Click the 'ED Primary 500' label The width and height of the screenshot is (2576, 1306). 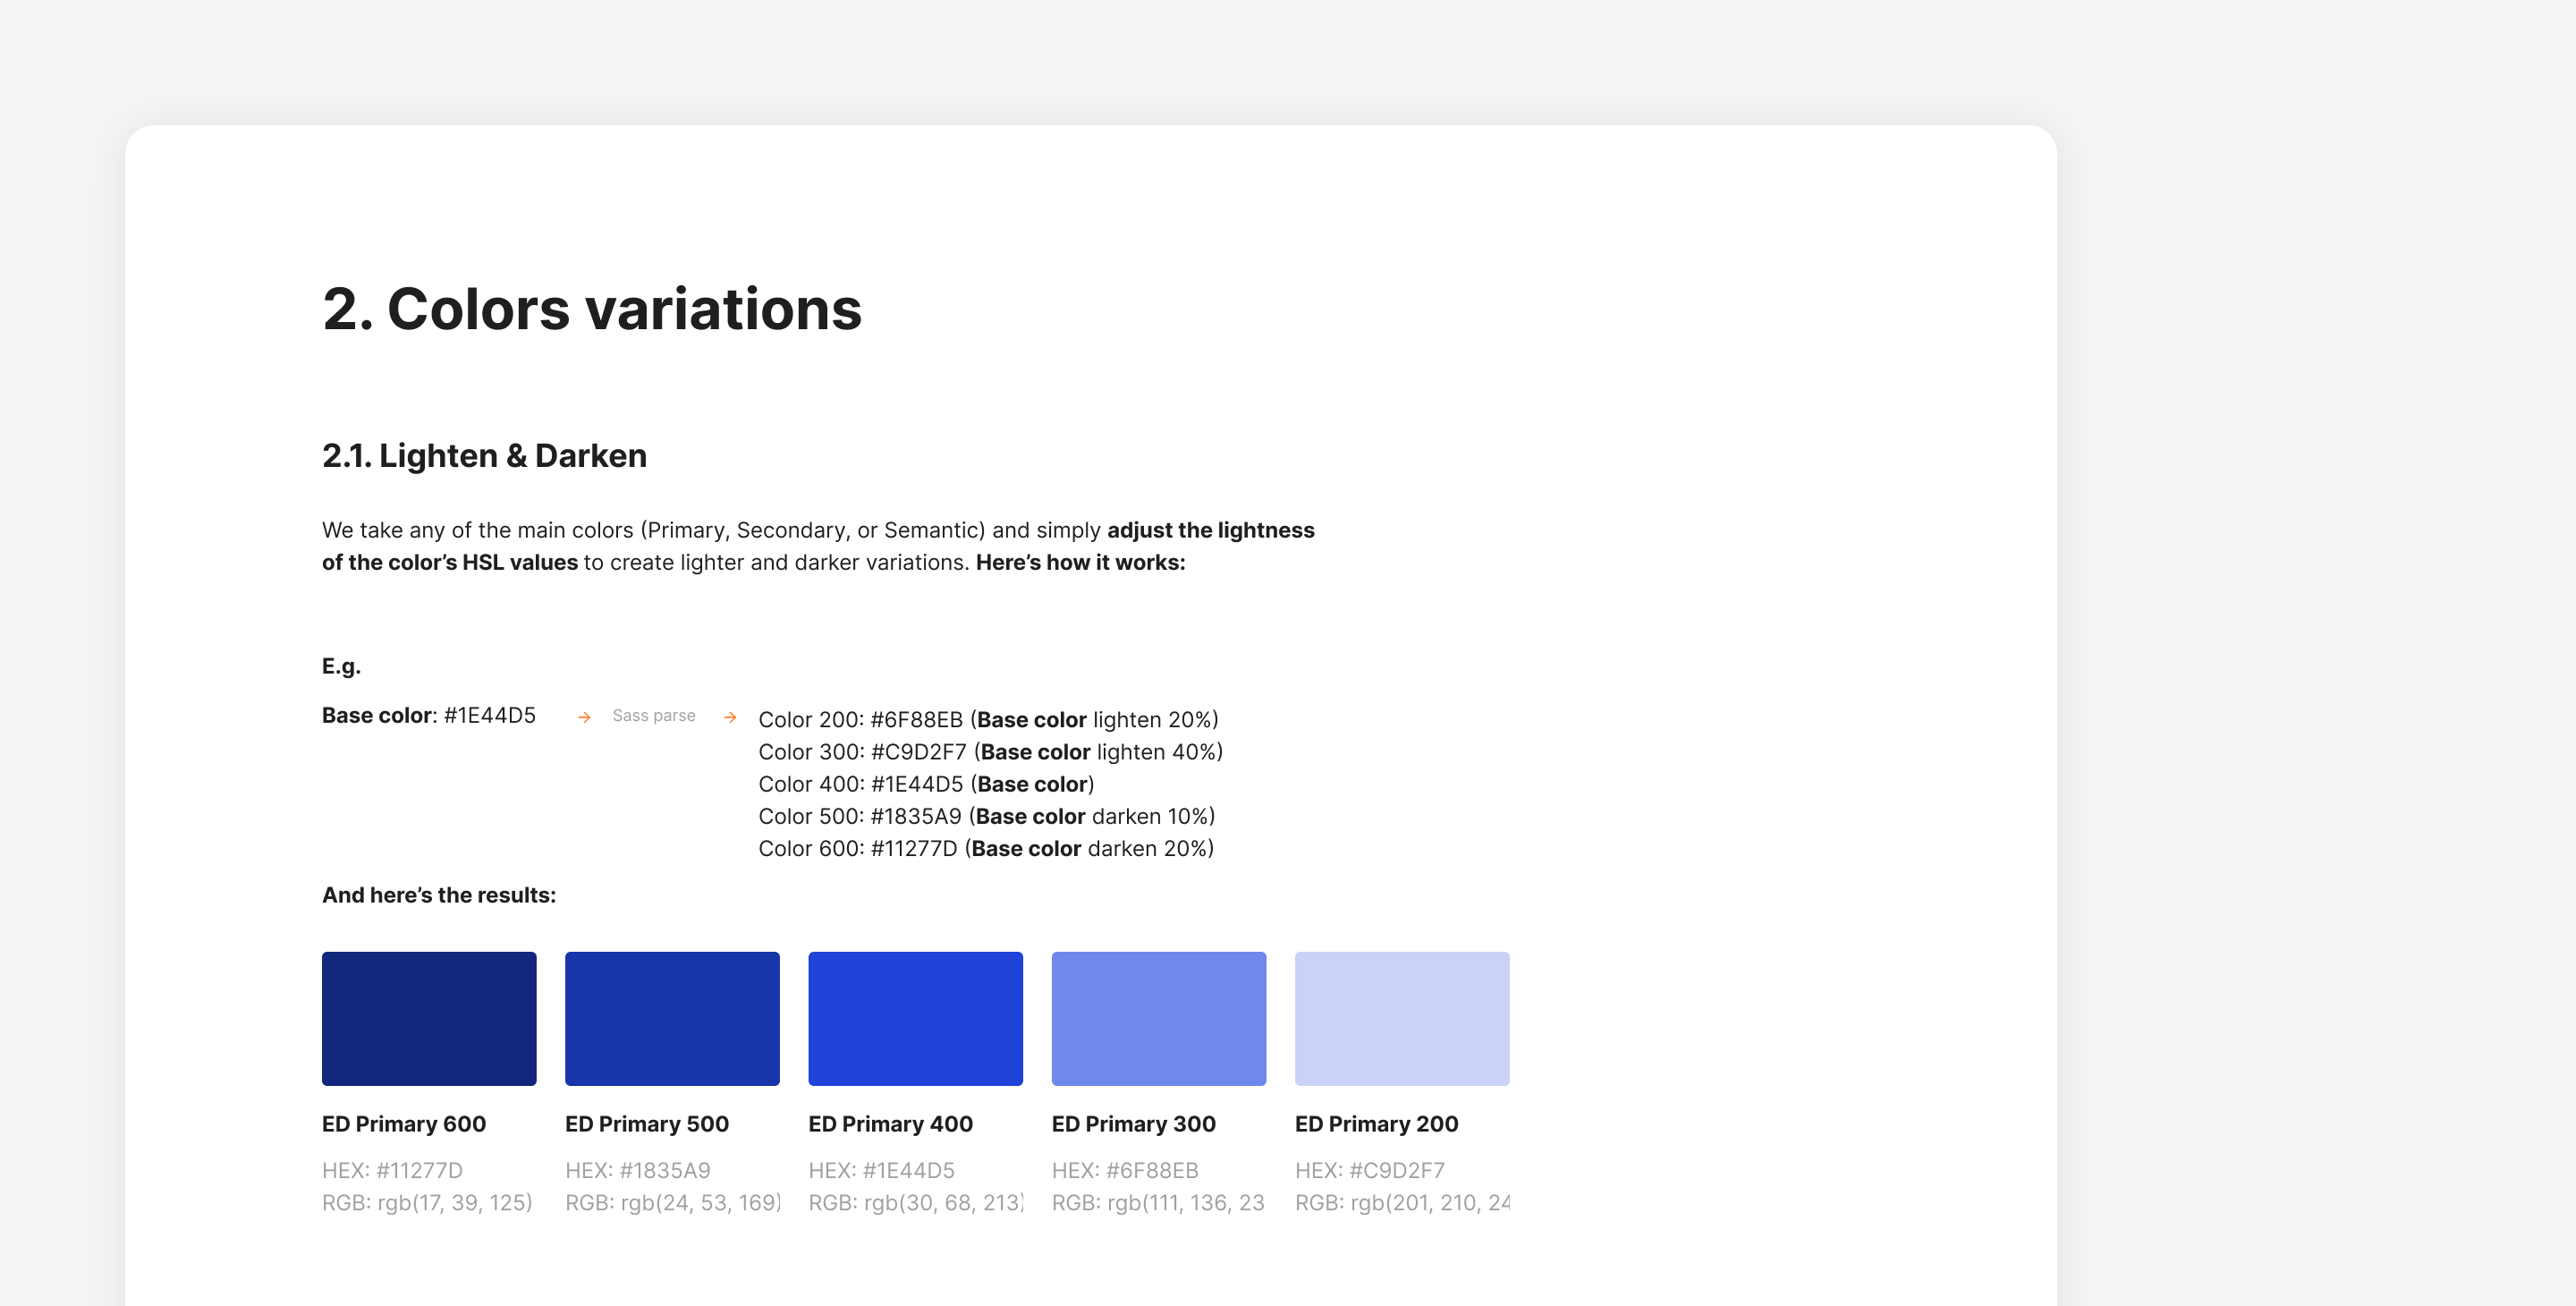(x=647, y=1124)
